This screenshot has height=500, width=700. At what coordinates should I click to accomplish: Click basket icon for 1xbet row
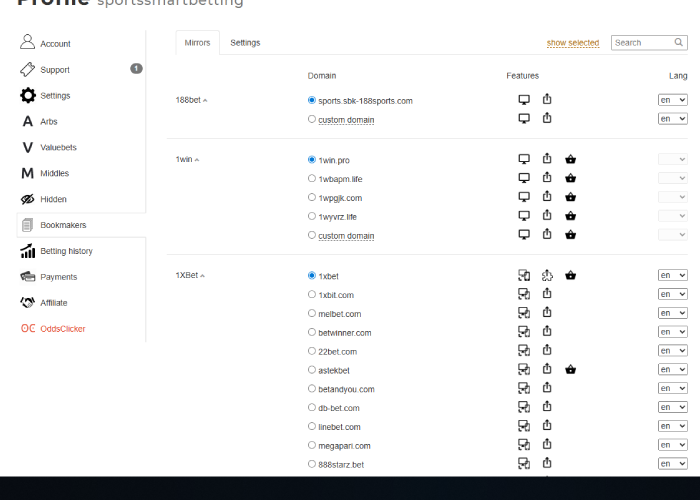coord(571,275)
